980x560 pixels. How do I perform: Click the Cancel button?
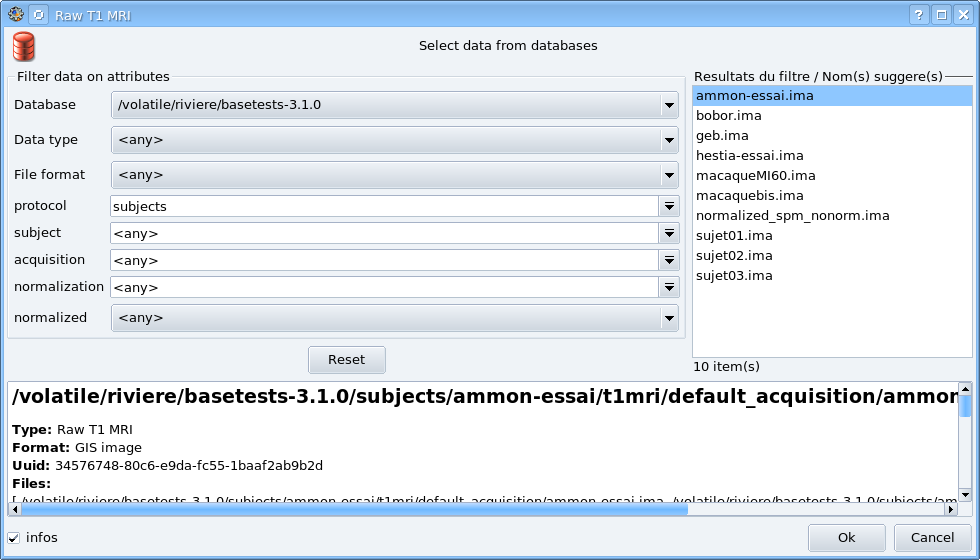(x=932, y=538)
